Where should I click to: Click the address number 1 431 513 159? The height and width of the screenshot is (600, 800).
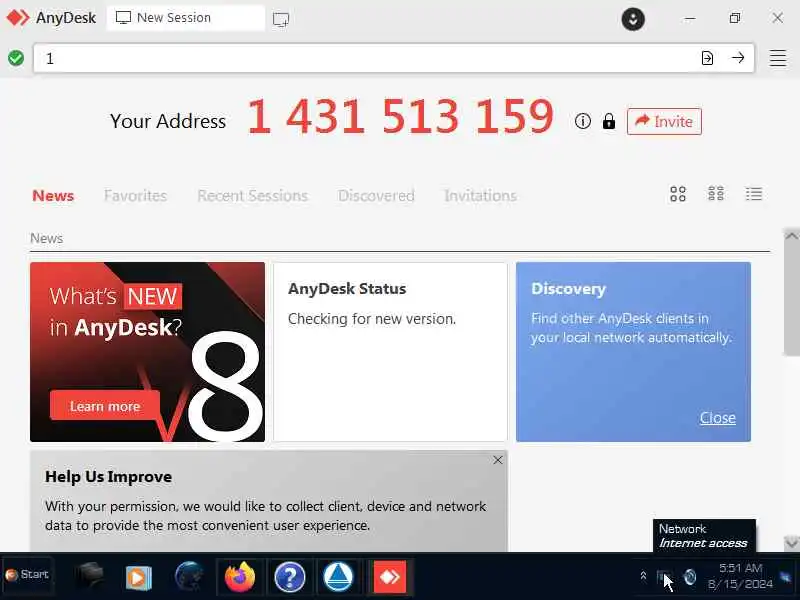click(x=401, y=116)
